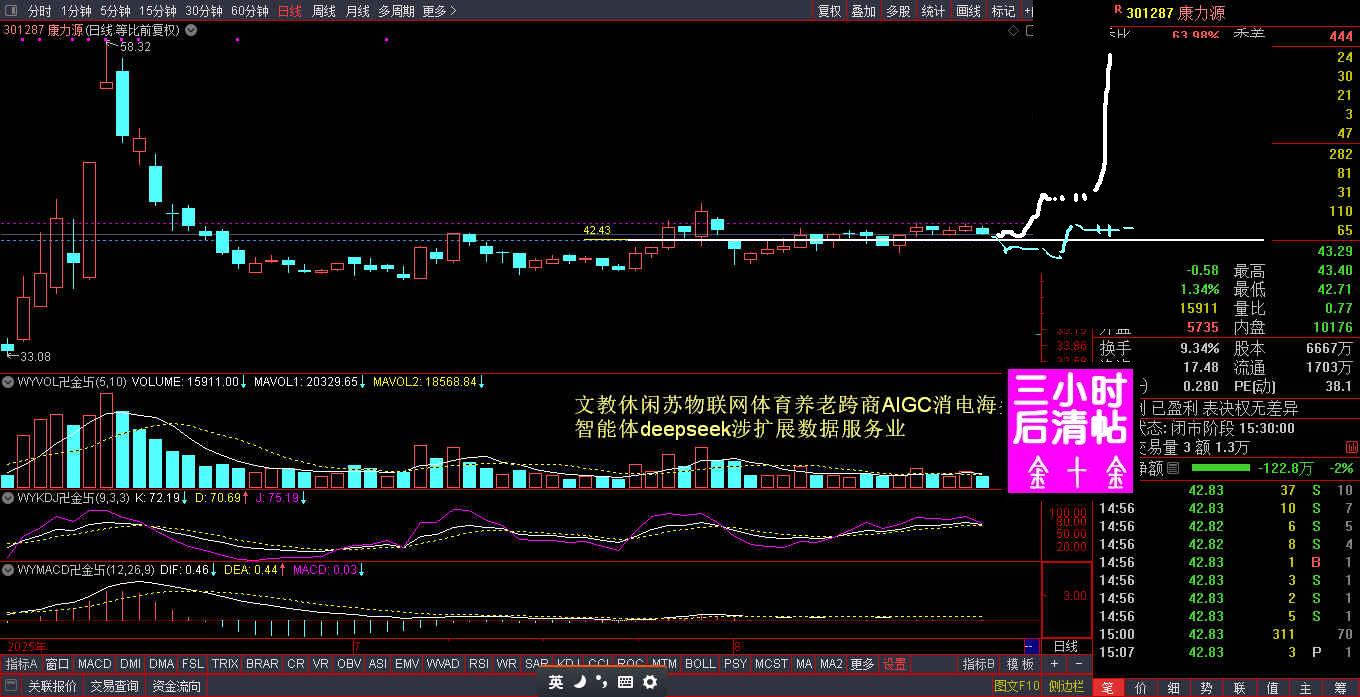Open 图文F10 info page
This screenshot has width=1360, height=697.
coord(1016,686)
